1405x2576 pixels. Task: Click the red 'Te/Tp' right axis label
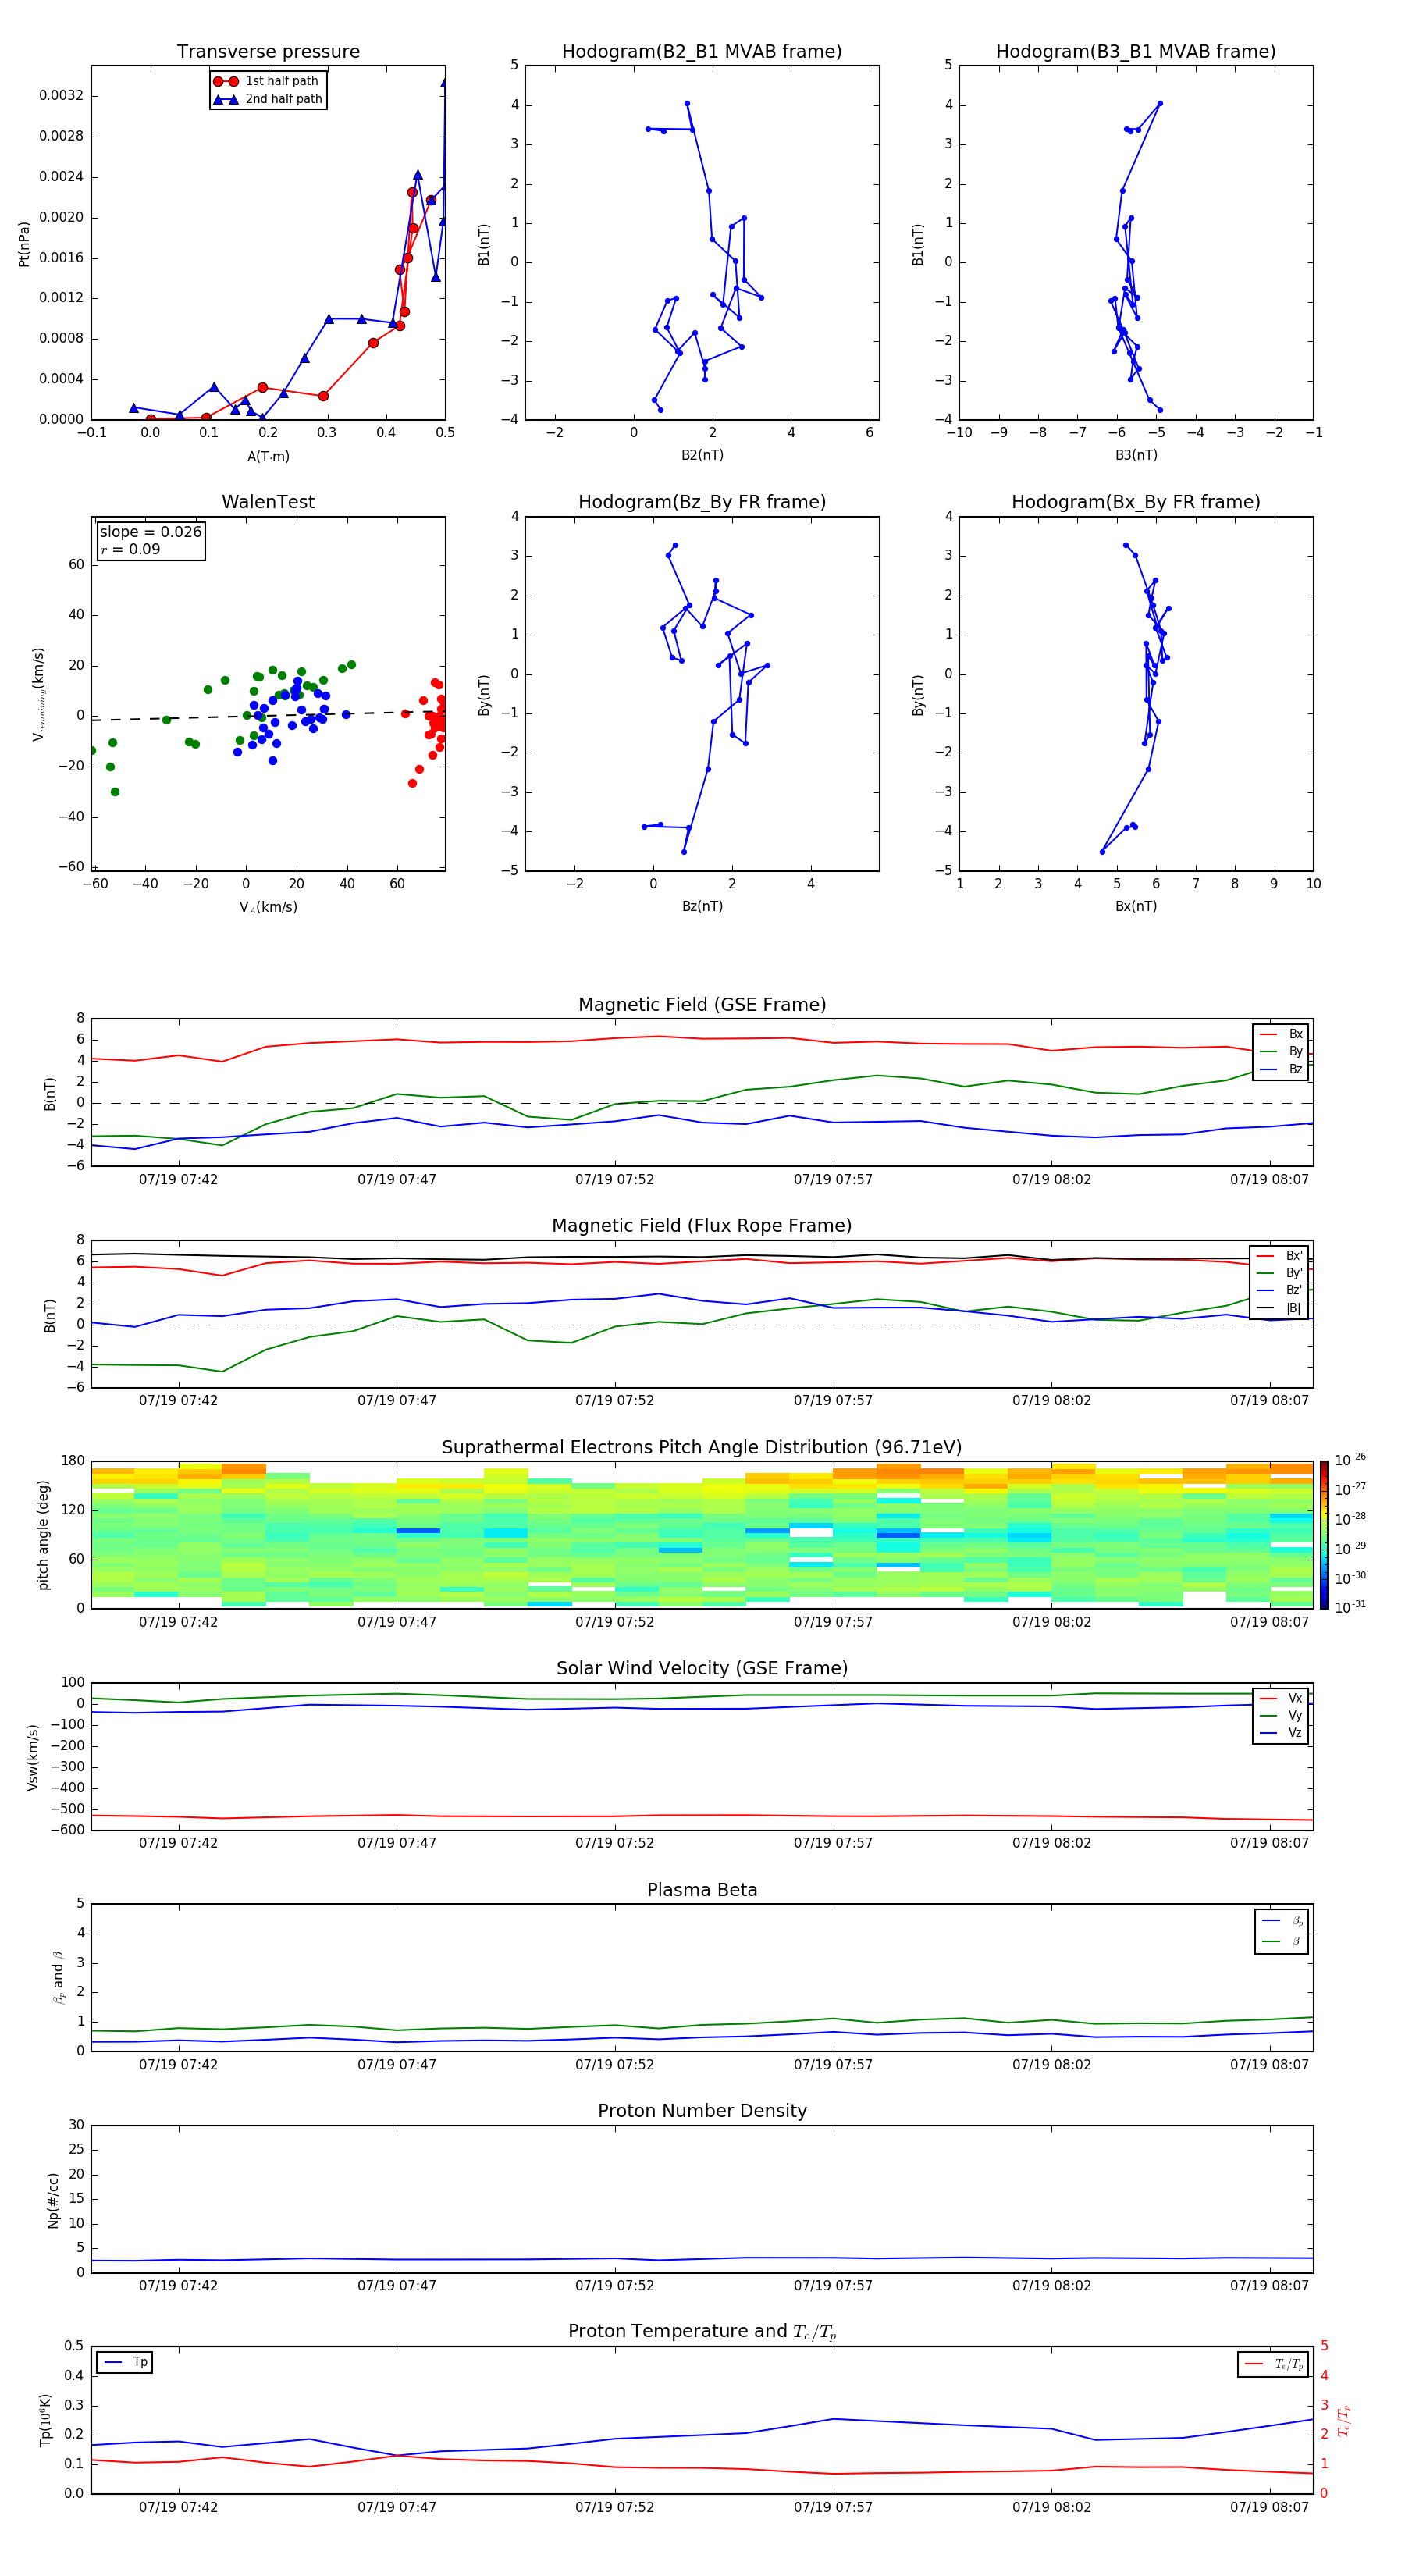tap(1344, 2420)
